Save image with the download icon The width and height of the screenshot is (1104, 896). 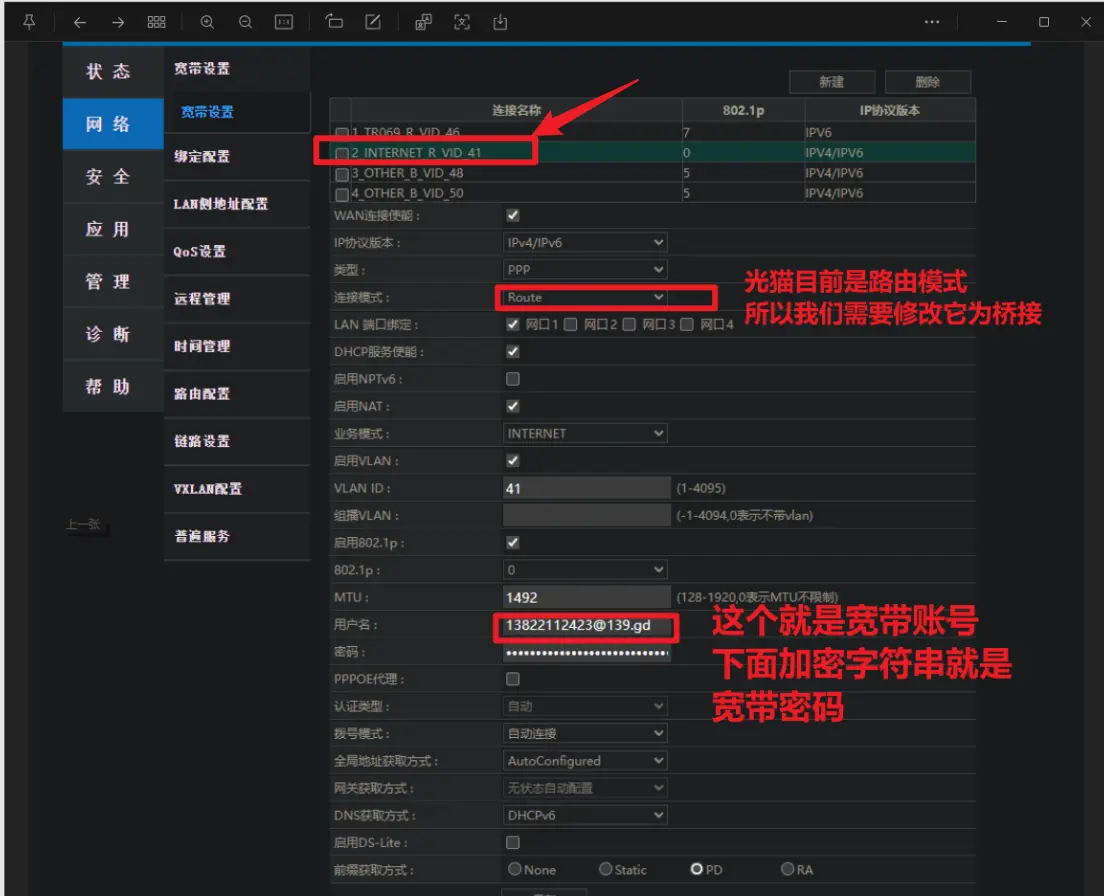click(x=500, y=22)
